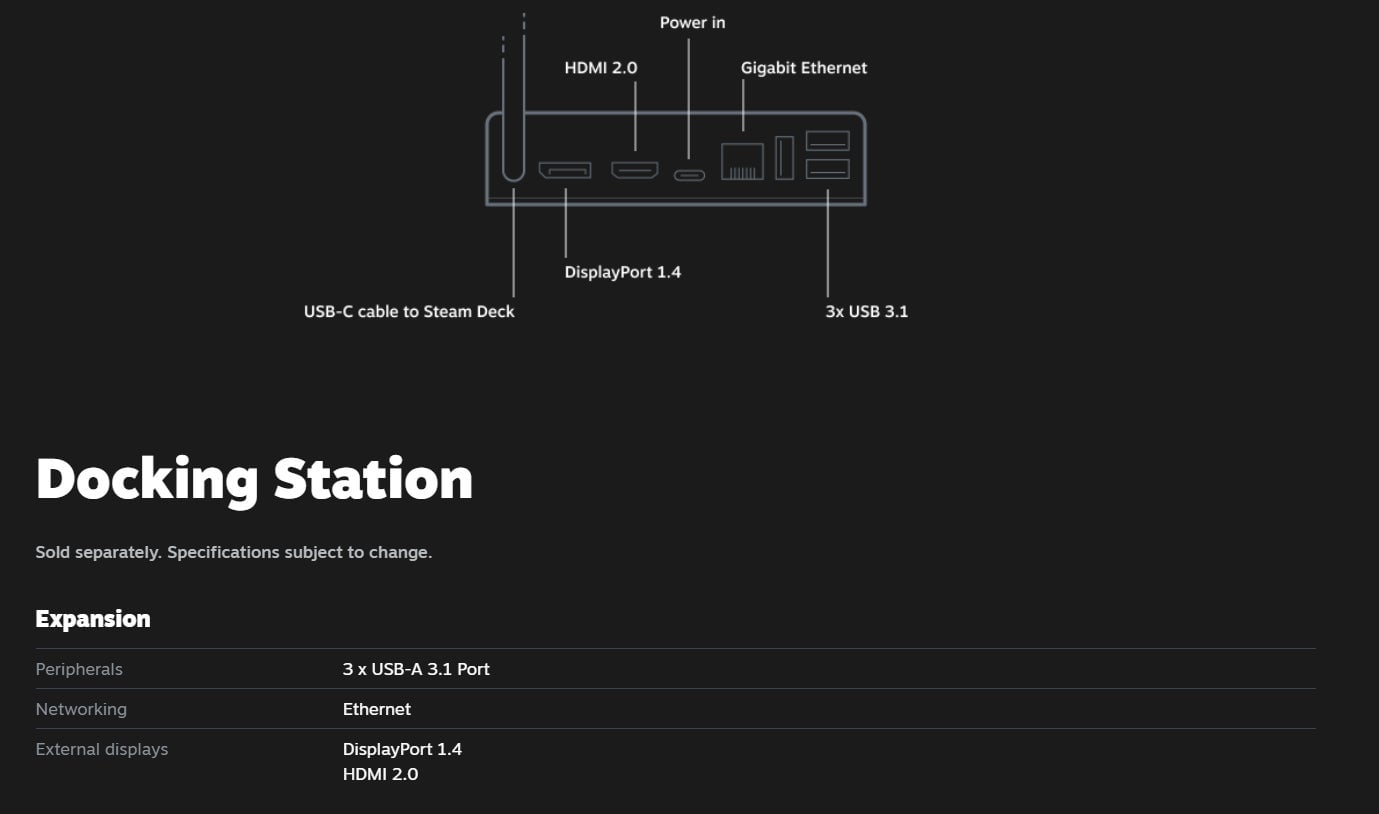Click the Expansion section heading
1379x814 pixels.
93,618
